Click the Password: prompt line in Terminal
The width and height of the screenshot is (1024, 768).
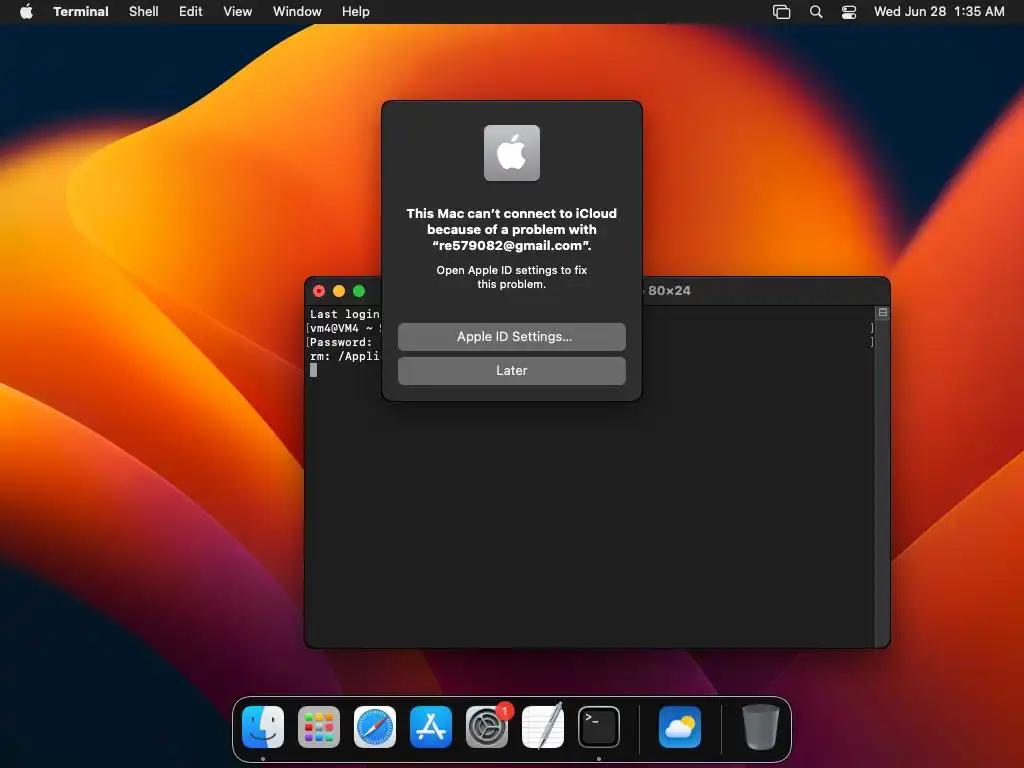click(340, 342)
